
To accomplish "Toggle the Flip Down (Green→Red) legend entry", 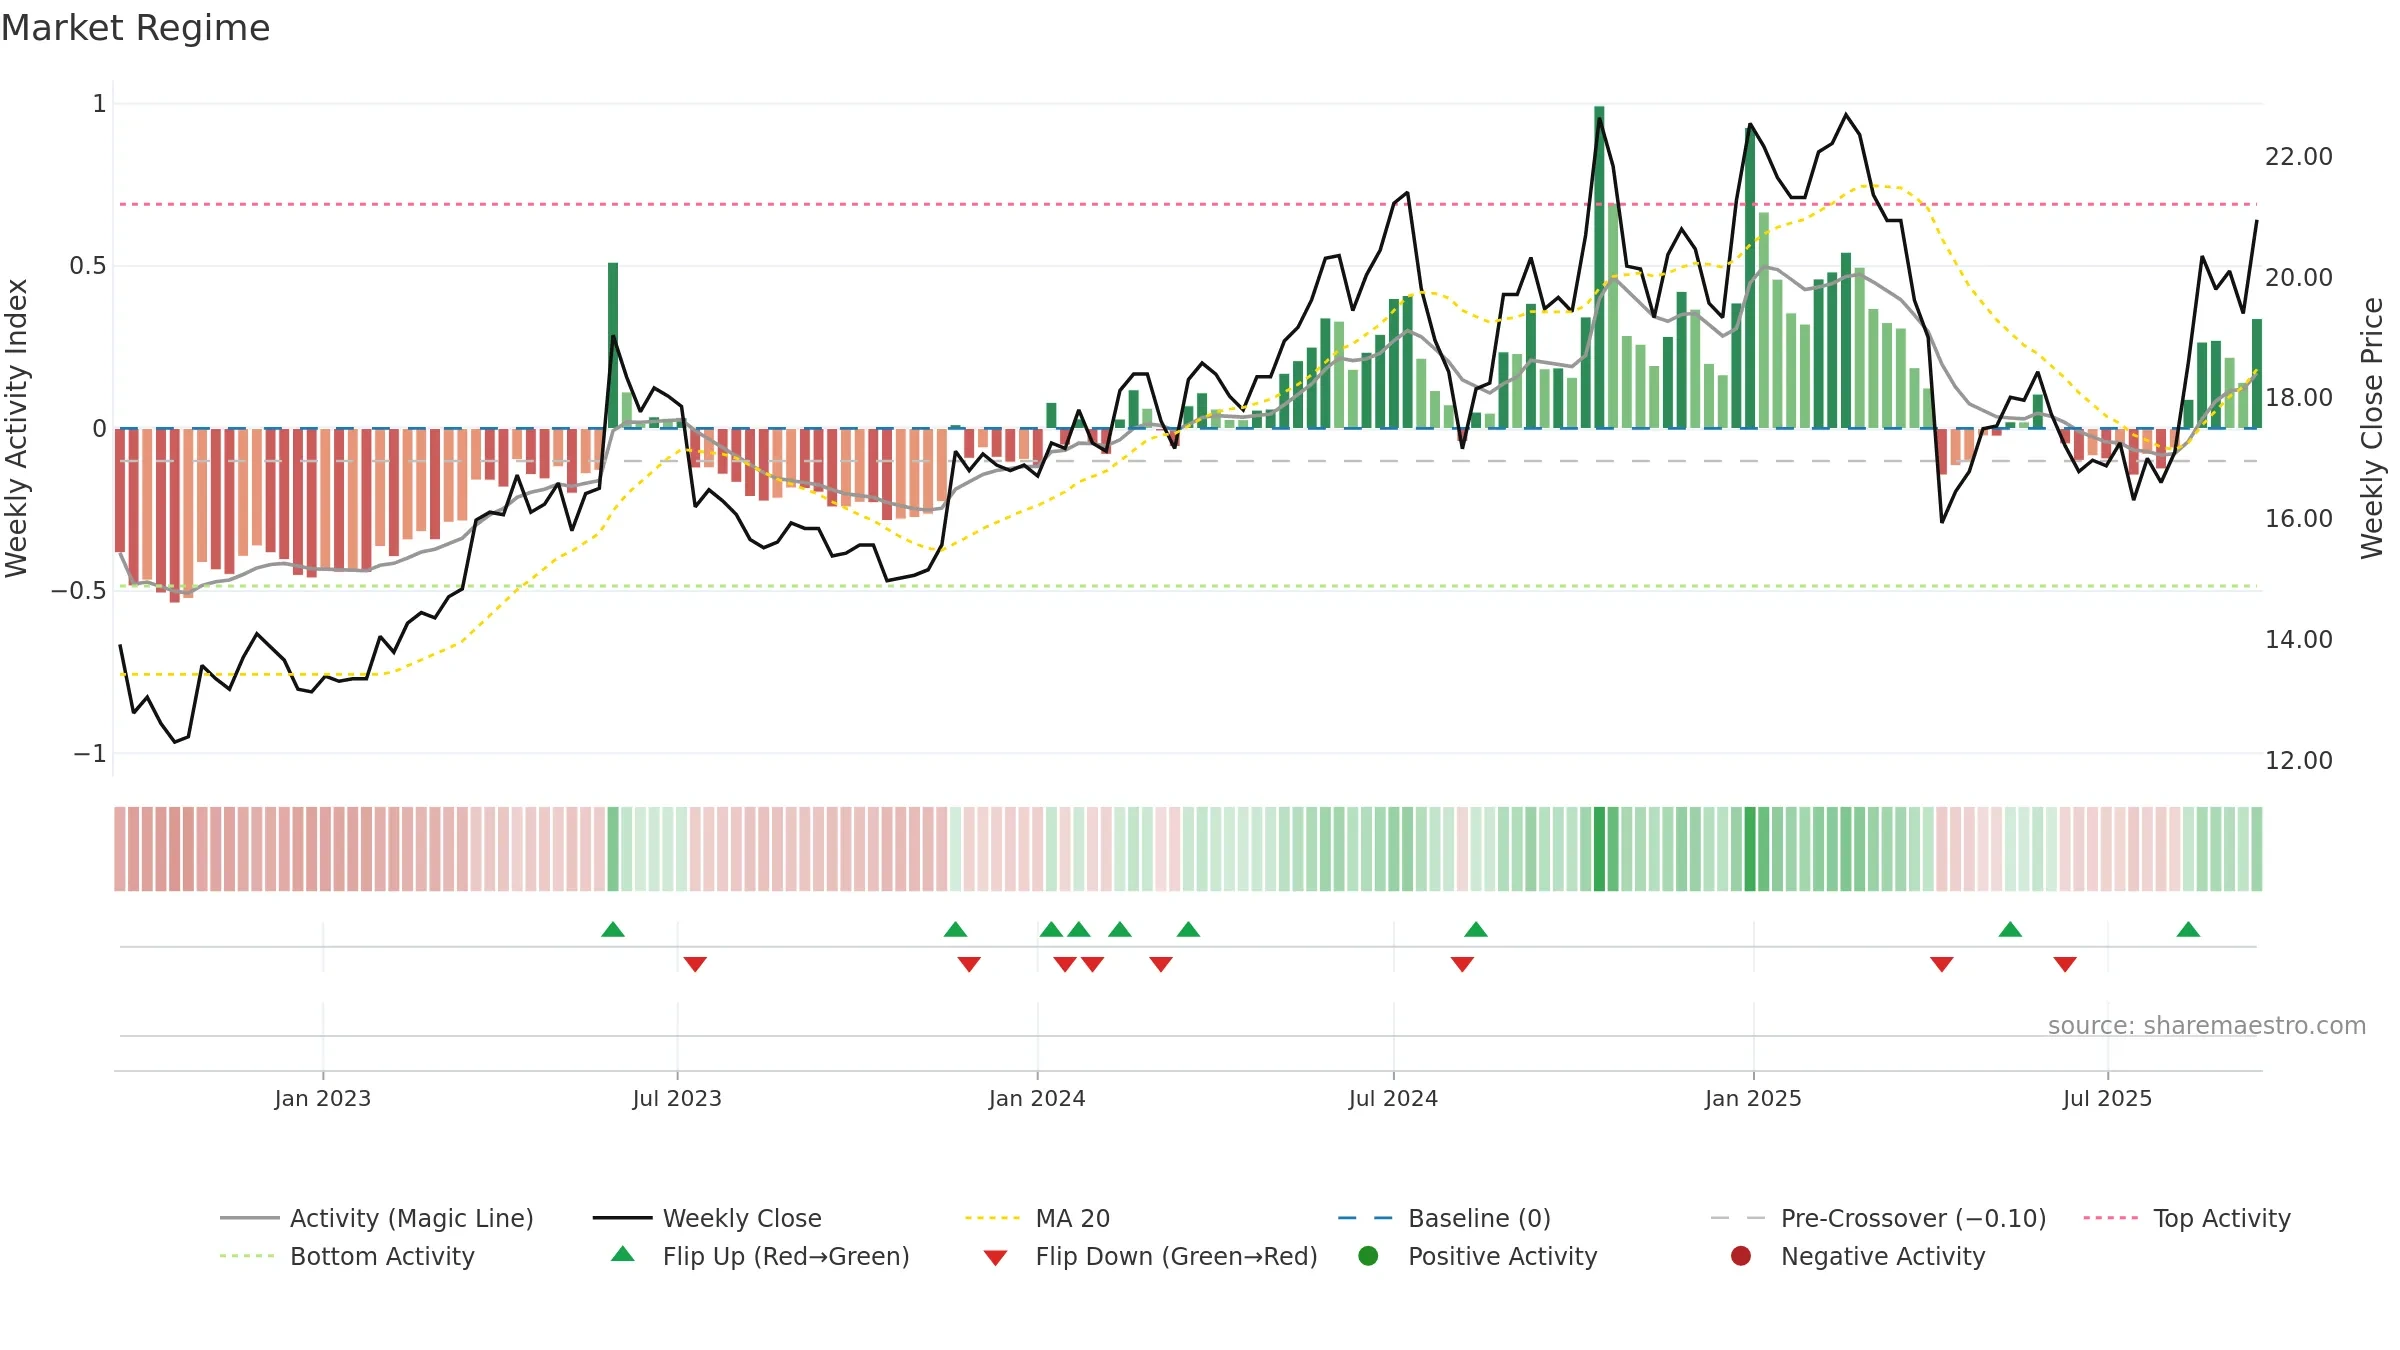I will pyautogui.click(x=1150, y=1256).
